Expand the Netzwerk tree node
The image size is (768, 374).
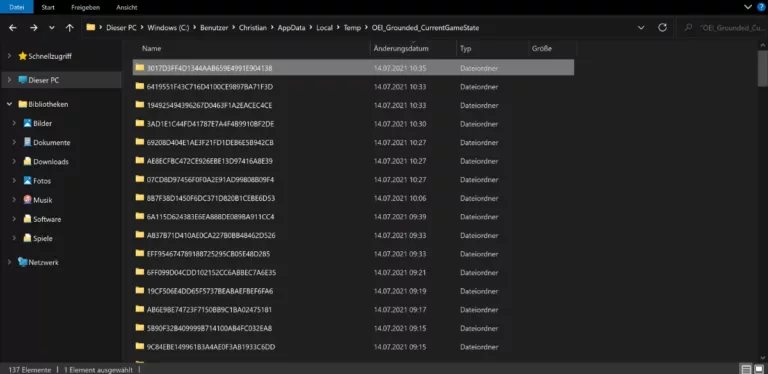pos(9,262)
